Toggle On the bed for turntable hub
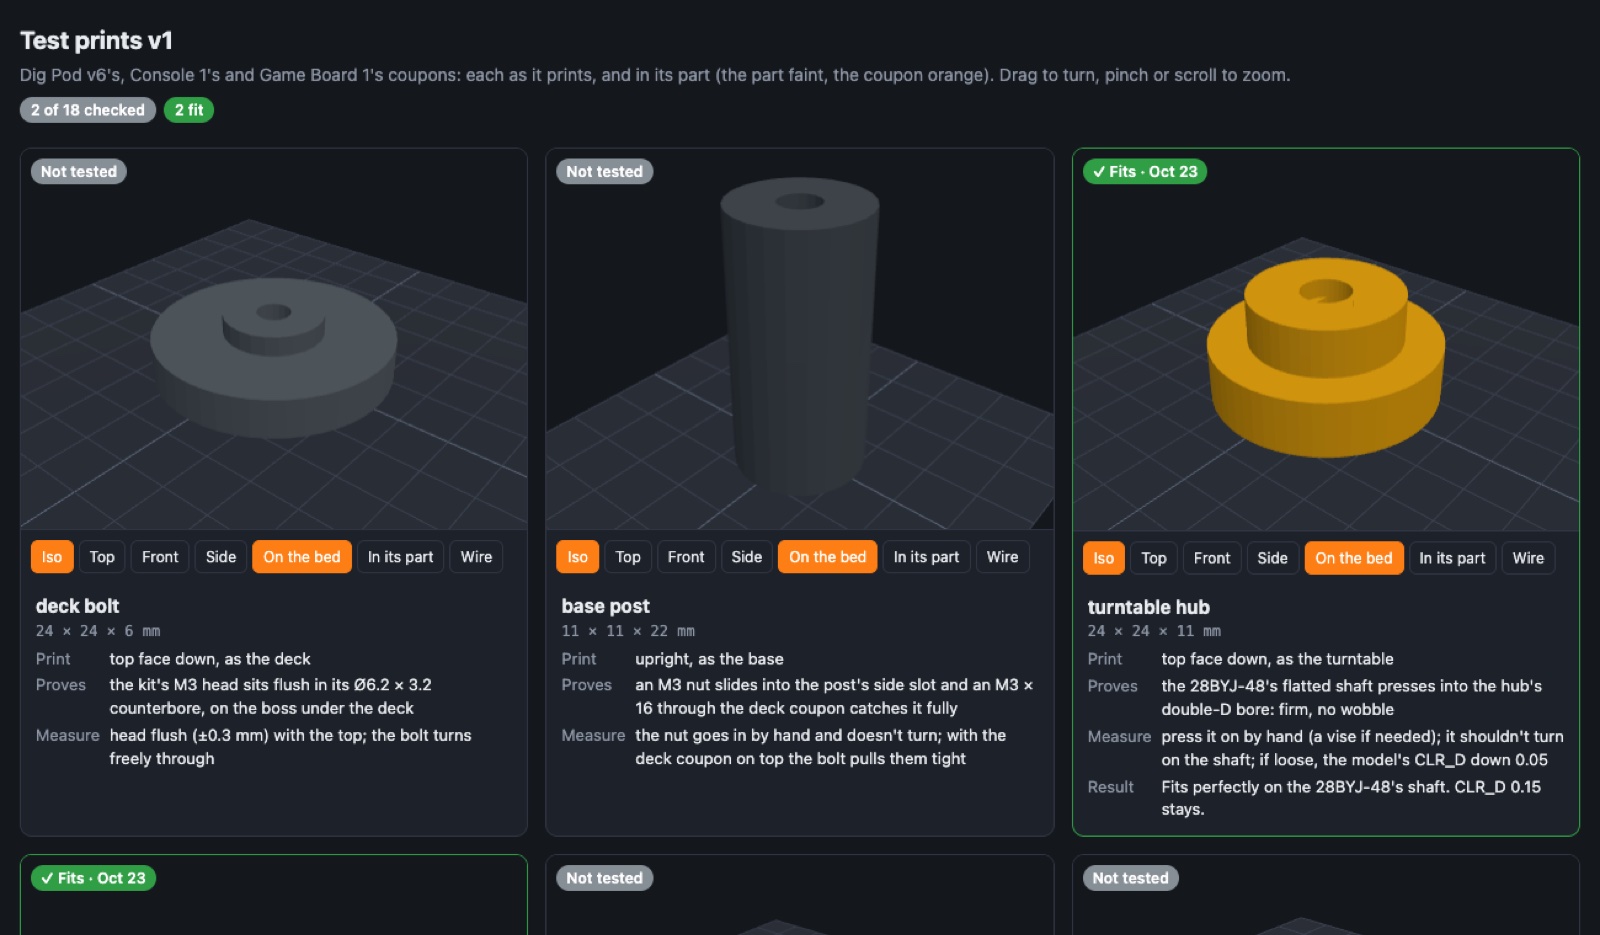The image size is (1600, 935). click(x=1354, y=558)
